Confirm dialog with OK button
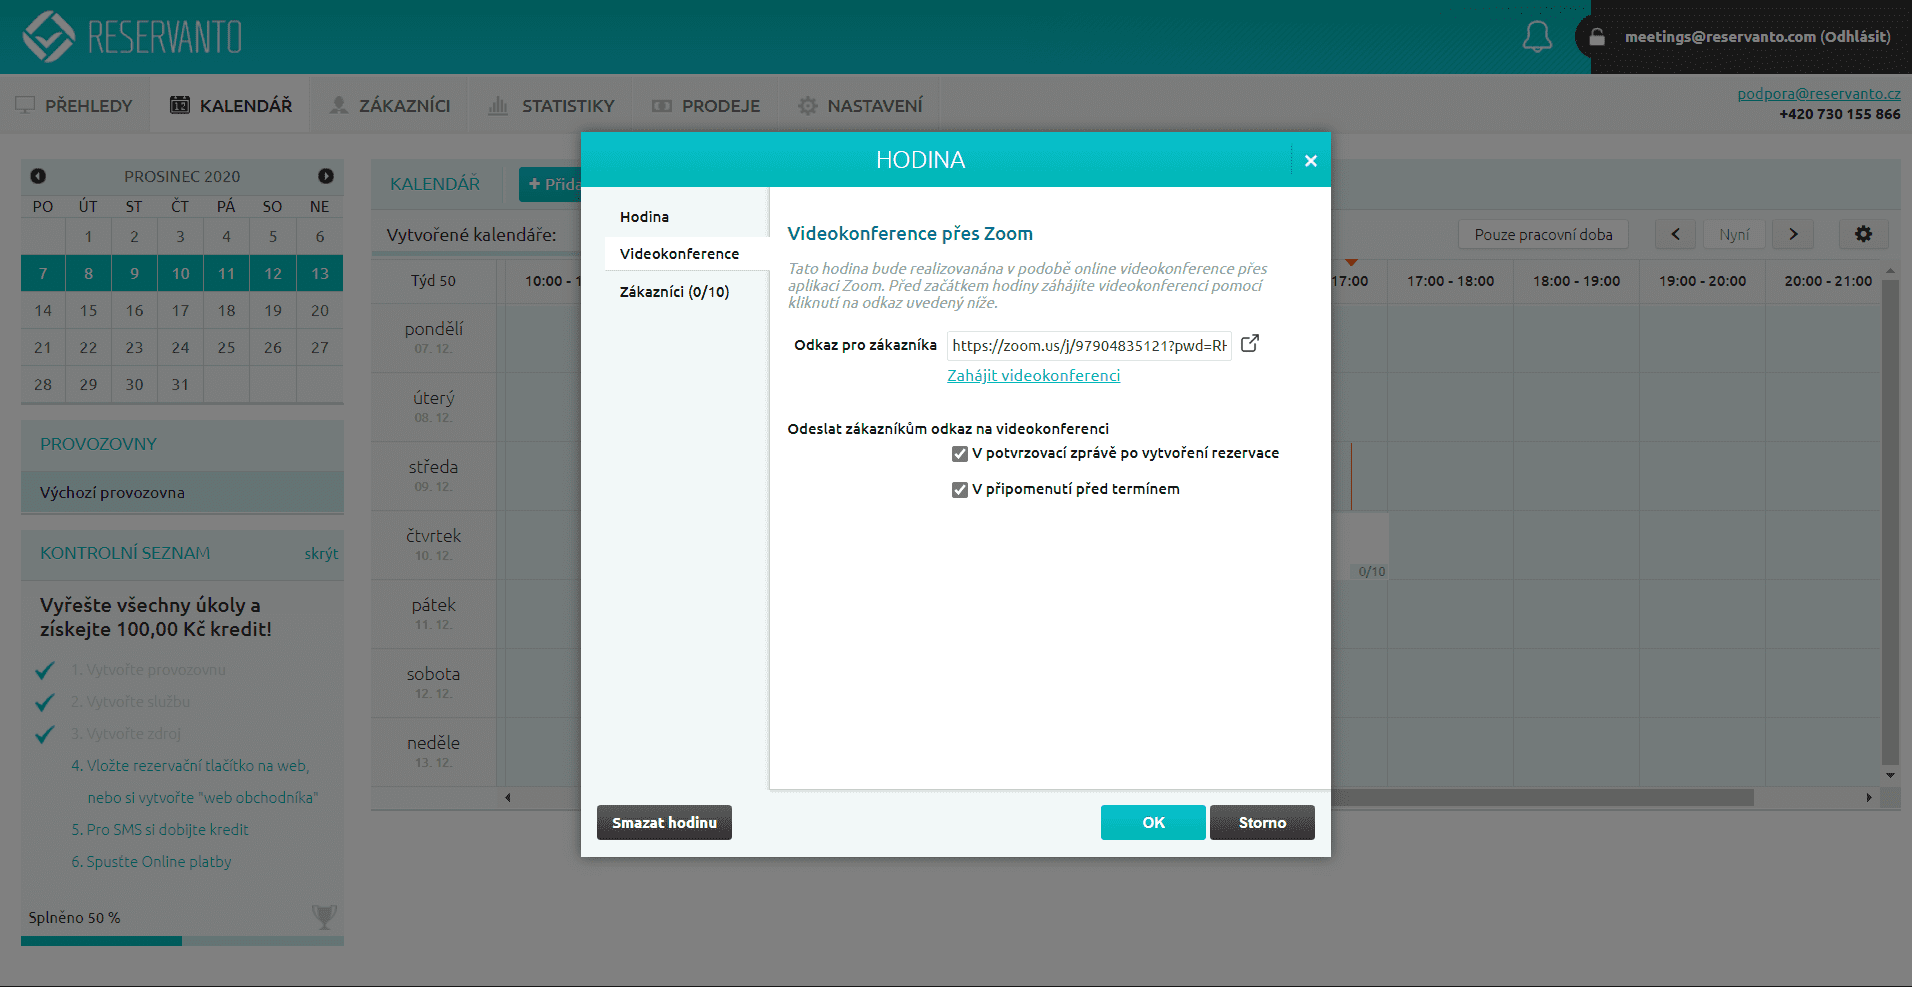The width and height of the screenshot is (1912, 987). pos(1152,822)
